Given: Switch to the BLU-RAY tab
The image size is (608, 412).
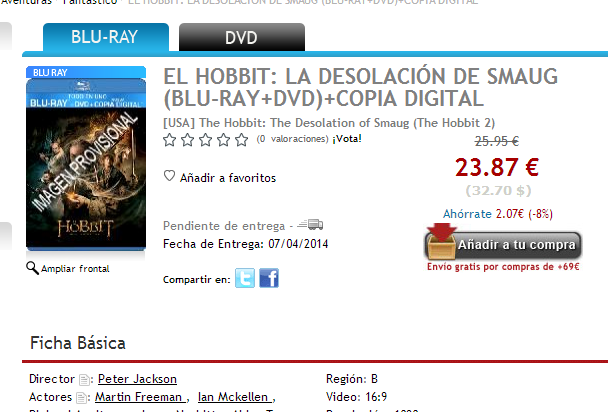Looking at the screenshot, I should [106, 37].
